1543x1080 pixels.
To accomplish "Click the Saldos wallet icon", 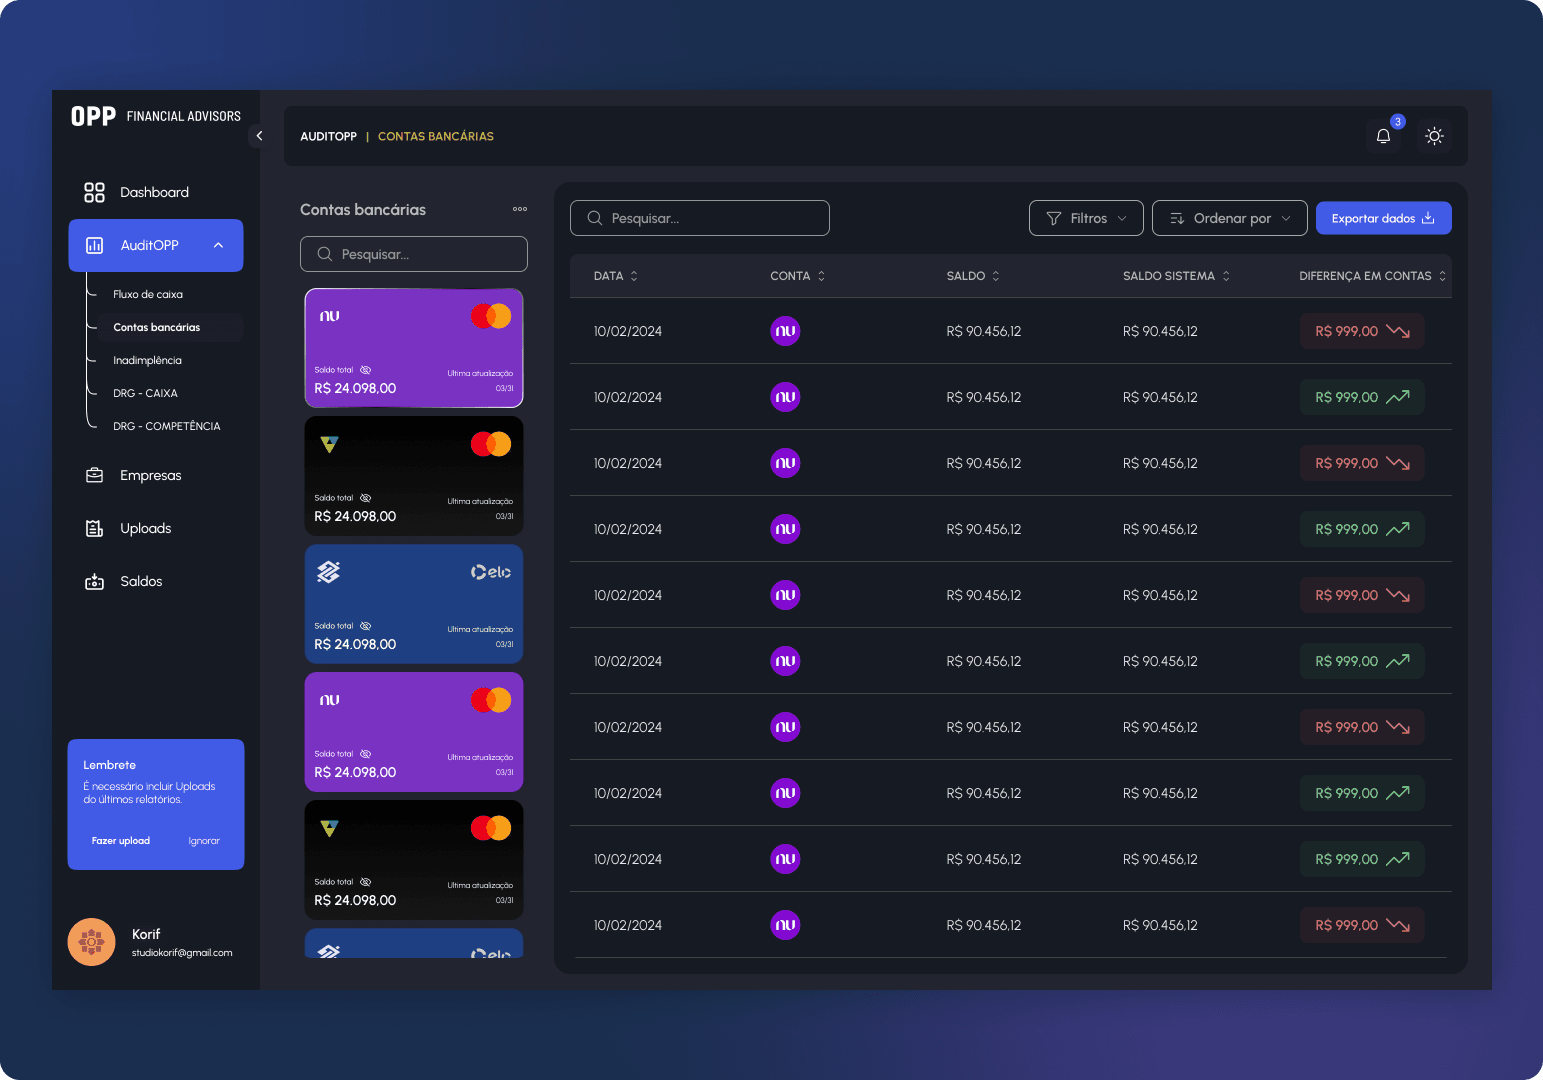I will (95, 581).
